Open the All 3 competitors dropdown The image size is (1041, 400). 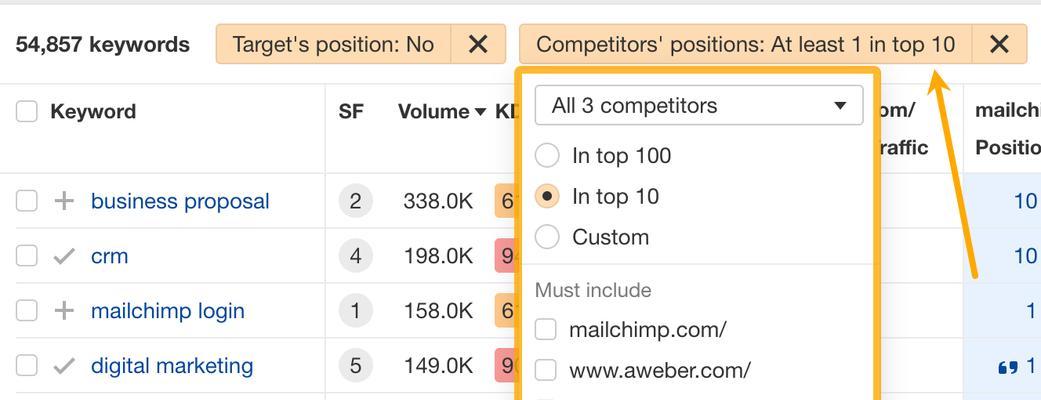click(699, 105)
